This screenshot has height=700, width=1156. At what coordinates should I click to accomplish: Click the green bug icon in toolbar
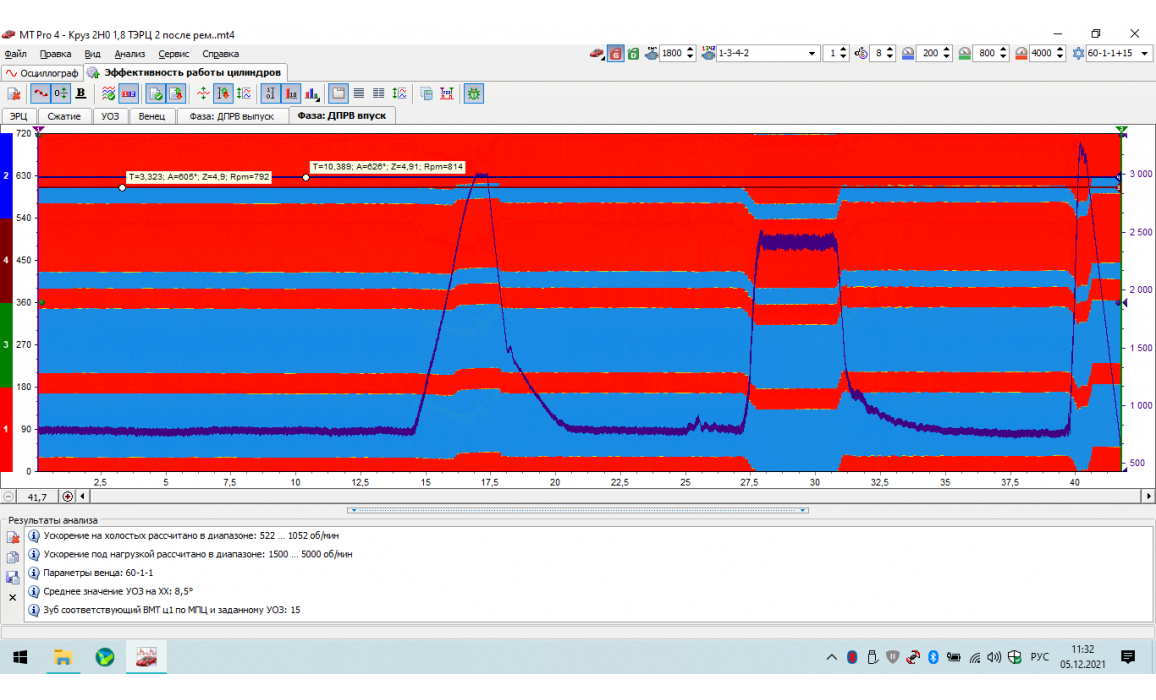tap(473, 94)
